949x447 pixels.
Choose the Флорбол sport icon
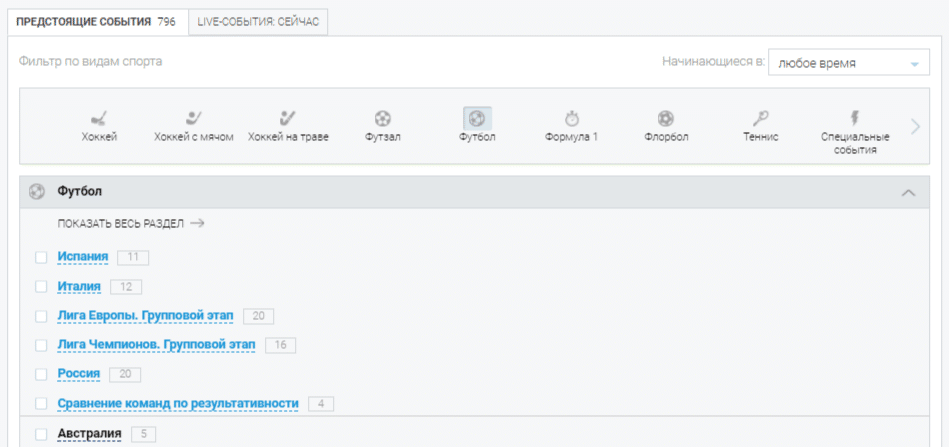666,118
